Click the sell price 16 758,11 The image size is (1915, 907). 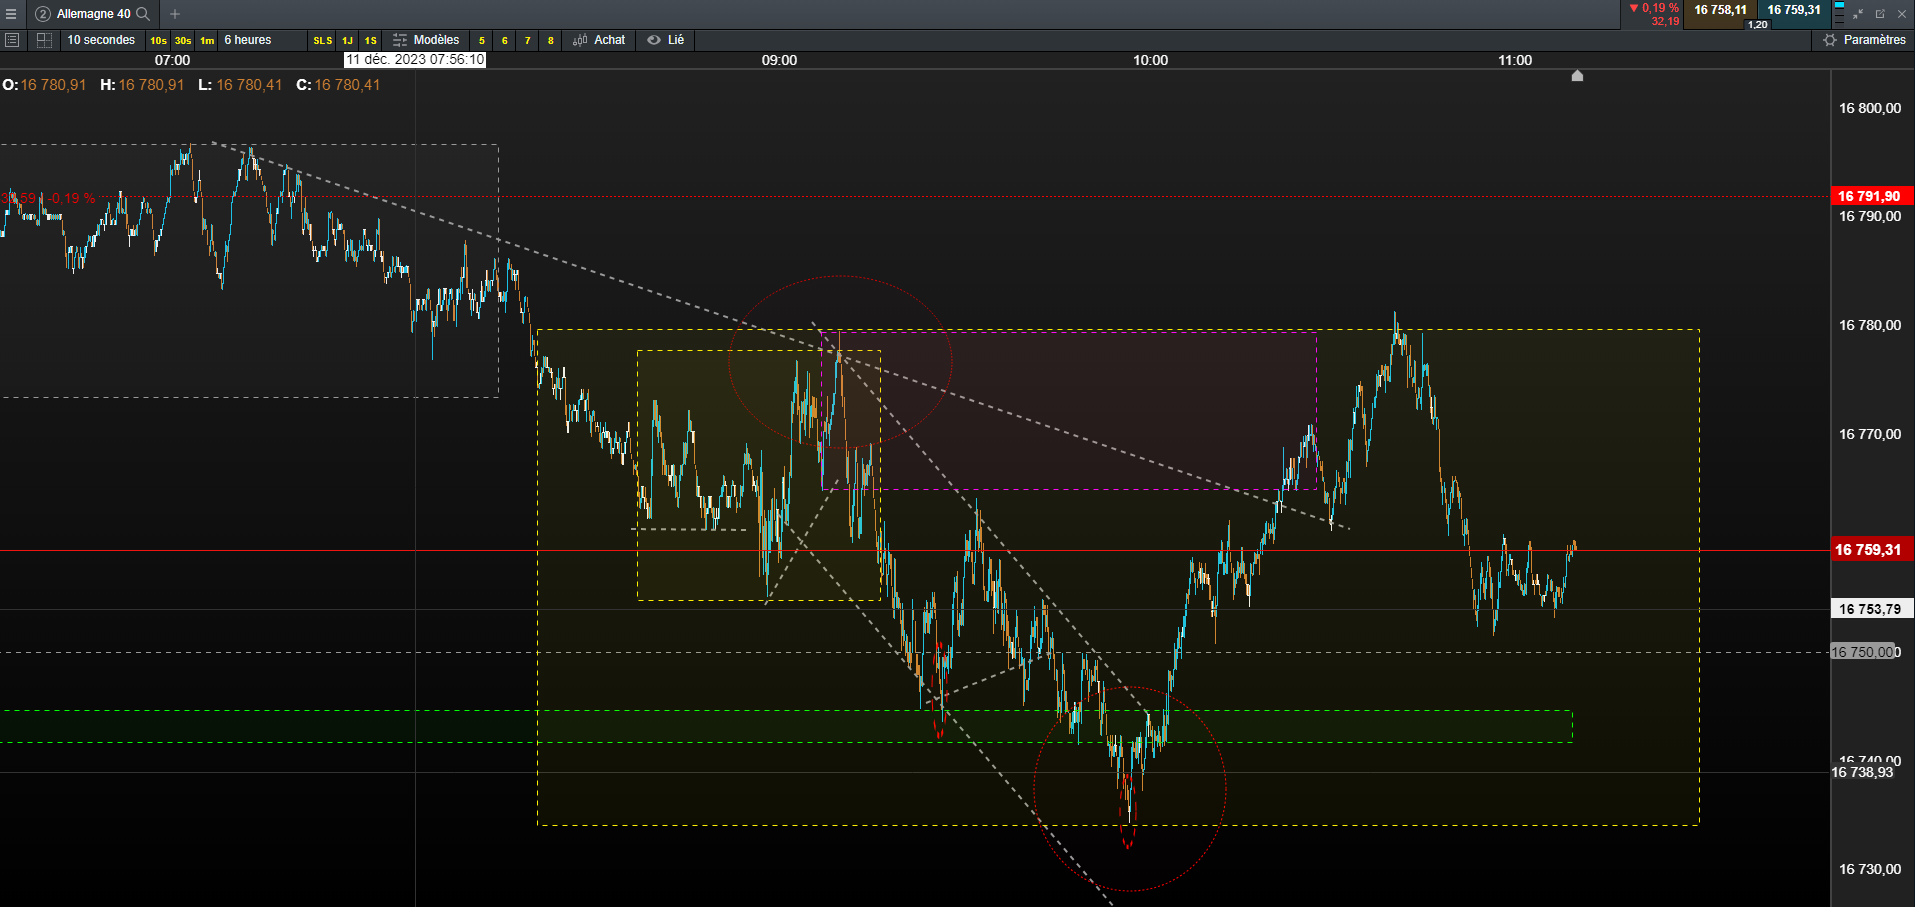point(1720,10)
